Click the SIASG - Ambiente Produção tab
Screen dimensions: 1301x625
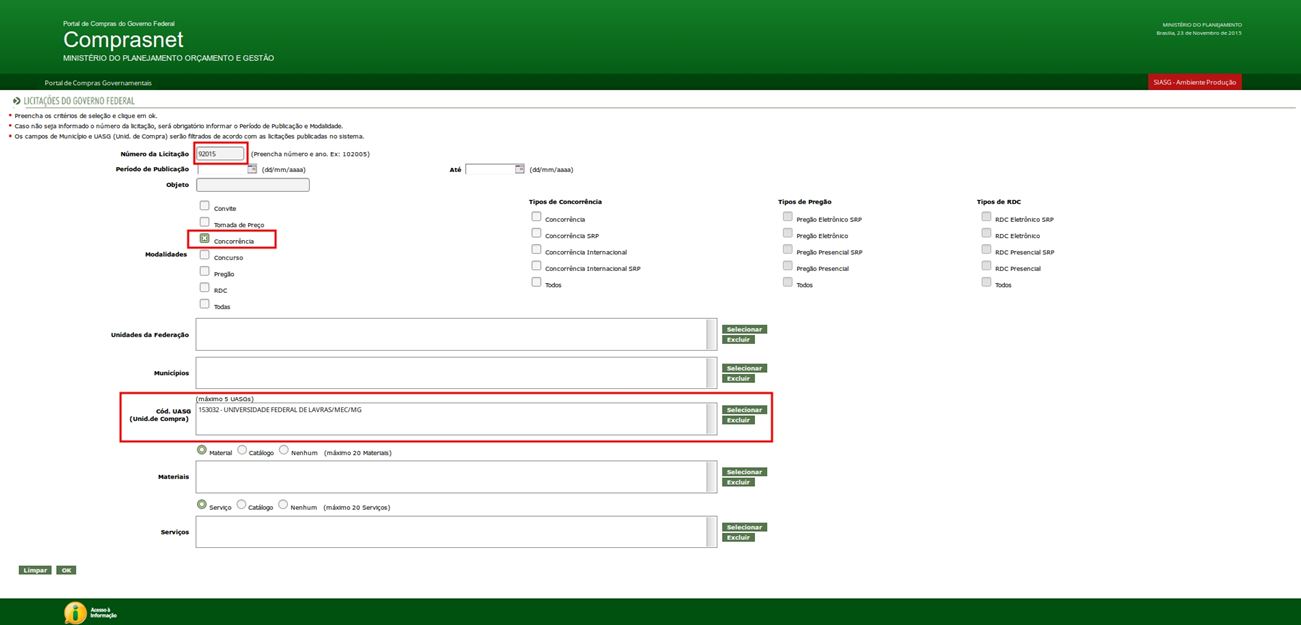[x=1195, y=82]
